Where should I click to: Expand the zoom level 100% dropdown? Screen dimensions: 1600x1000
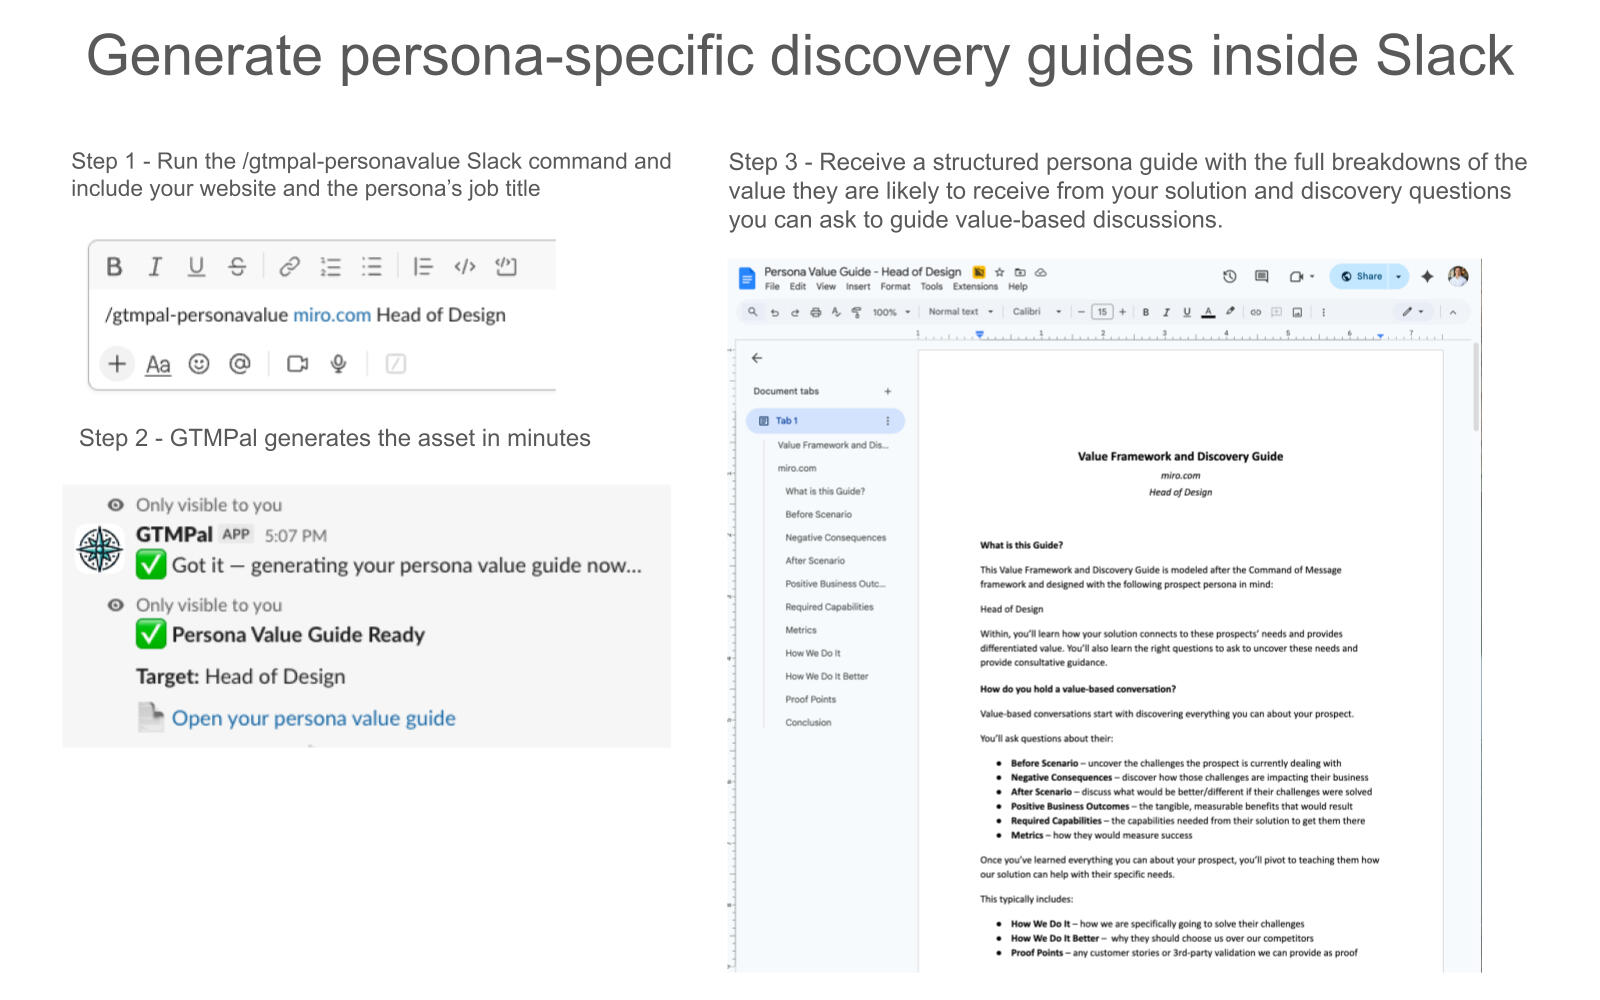coord(891,312)
